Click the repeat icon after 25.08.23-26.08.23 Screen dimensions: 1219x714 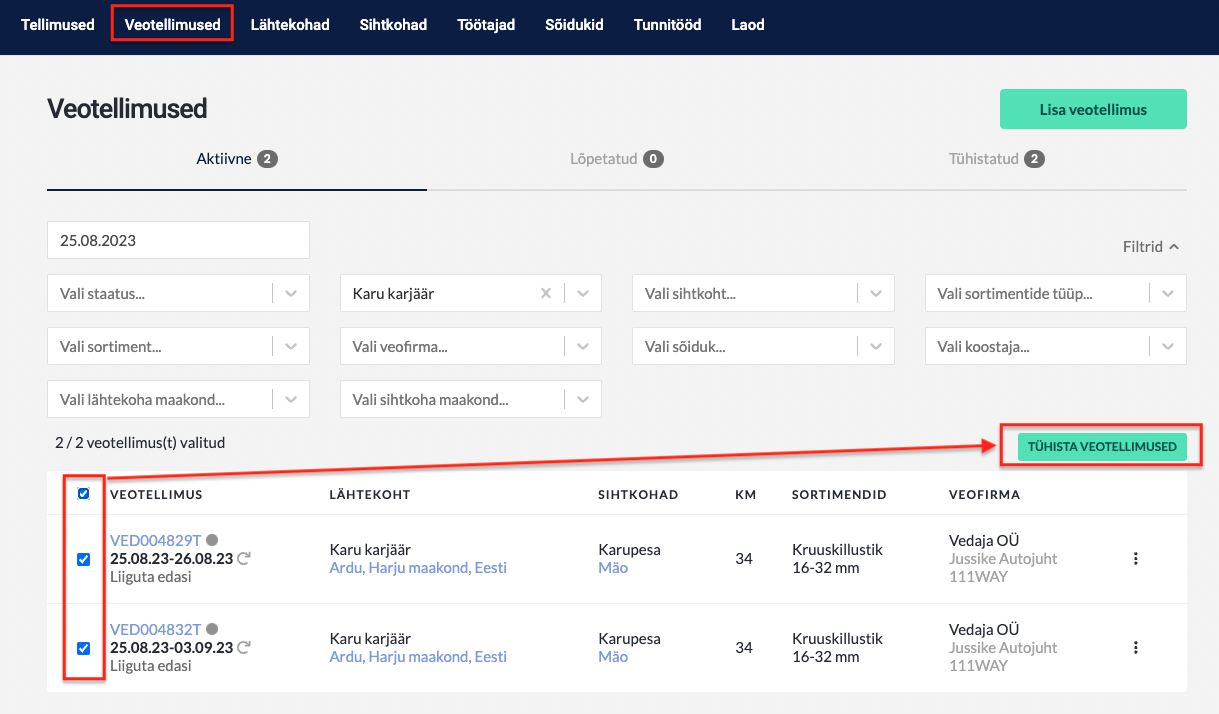(244, 559)
